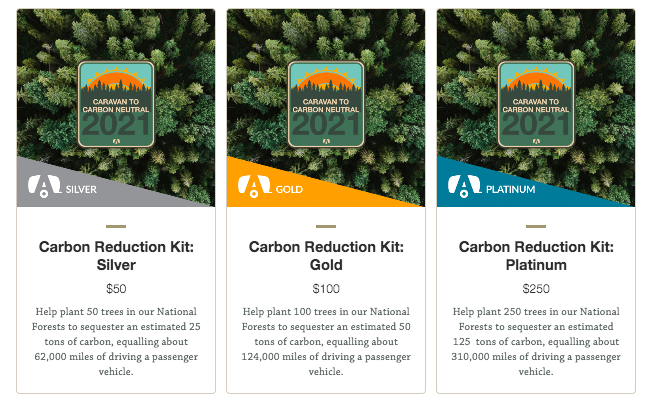Open Carbon Reduction Kit: Silver title
This screenshot has width=651, height=405.
116,255
